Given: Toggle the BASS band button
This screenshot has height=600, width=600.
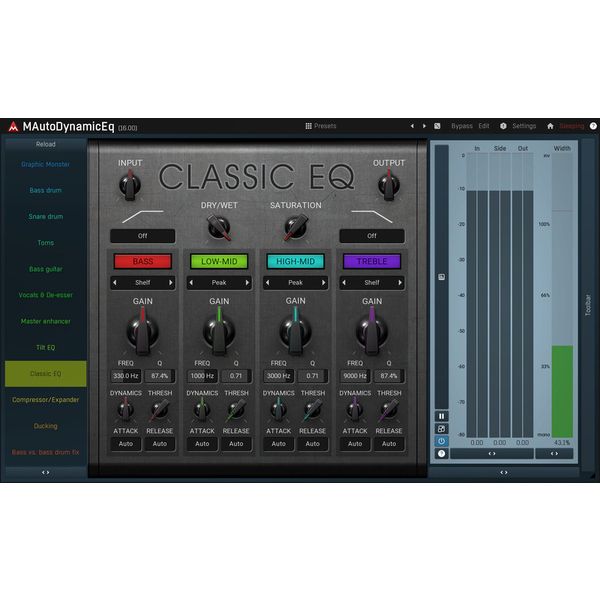Looking at the screenshot, I should tap(143, 261).
